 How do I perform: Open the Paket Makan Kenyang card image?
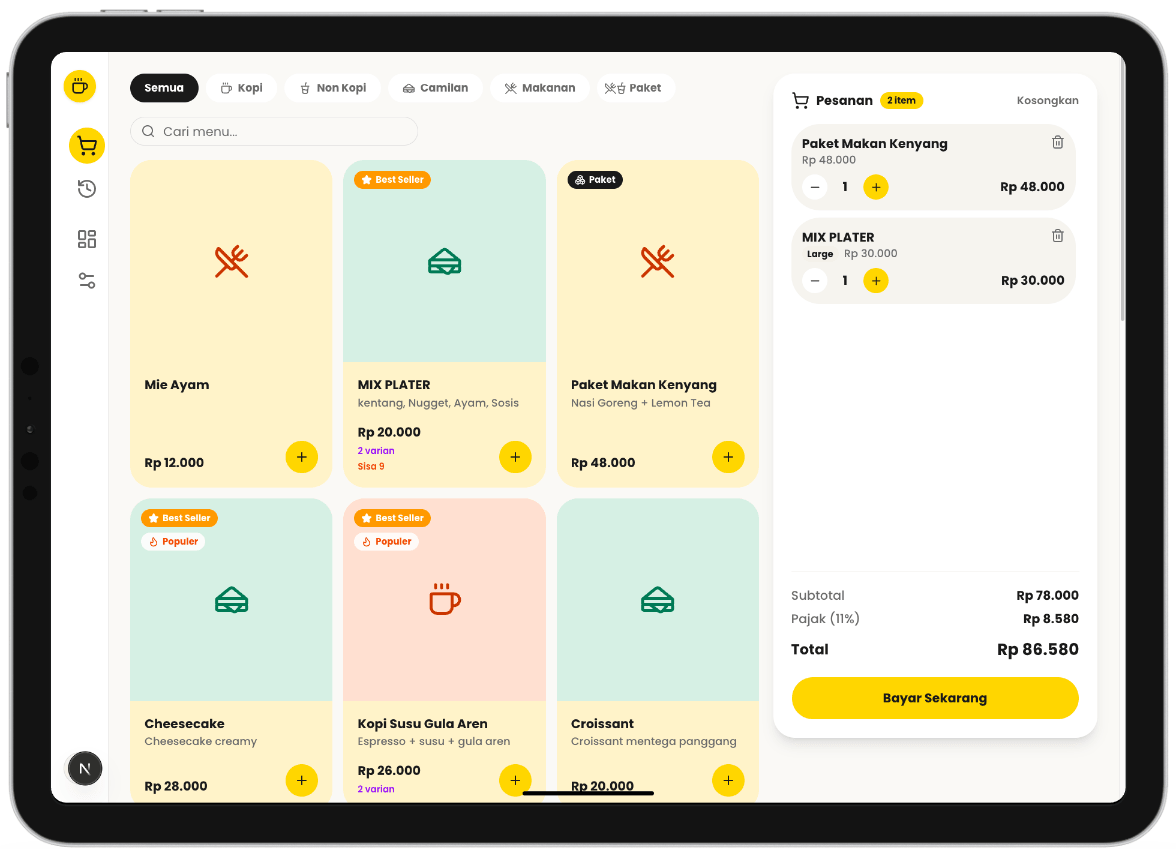tap(658, 261)
